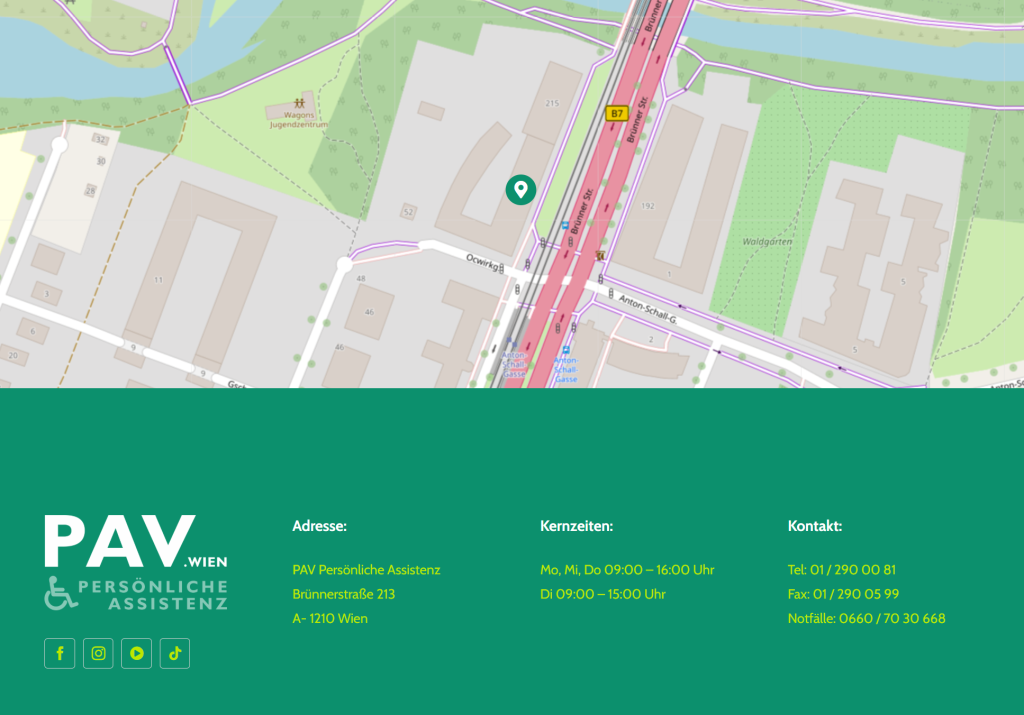
Task: Click the Waldgarten label on the map
Action: [766, 241]
